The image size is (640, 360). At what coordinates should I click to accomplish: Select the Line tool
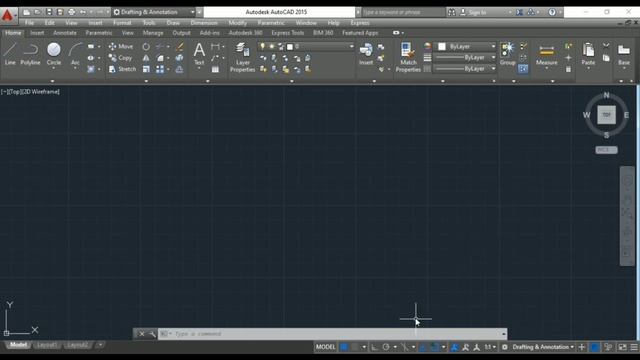(x=10, y=54)
